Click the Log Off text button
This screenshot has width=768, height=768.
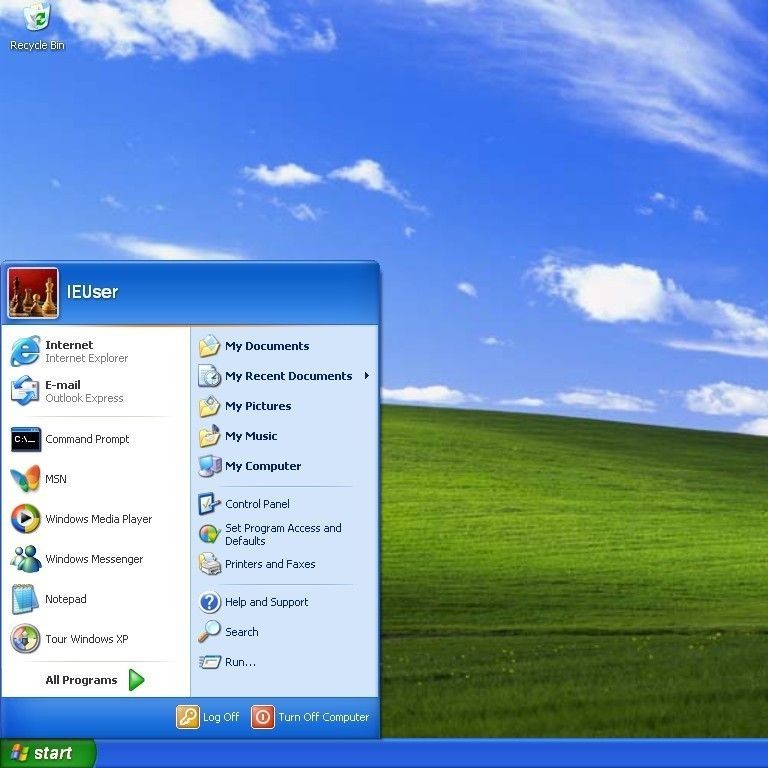click(221, 717)
